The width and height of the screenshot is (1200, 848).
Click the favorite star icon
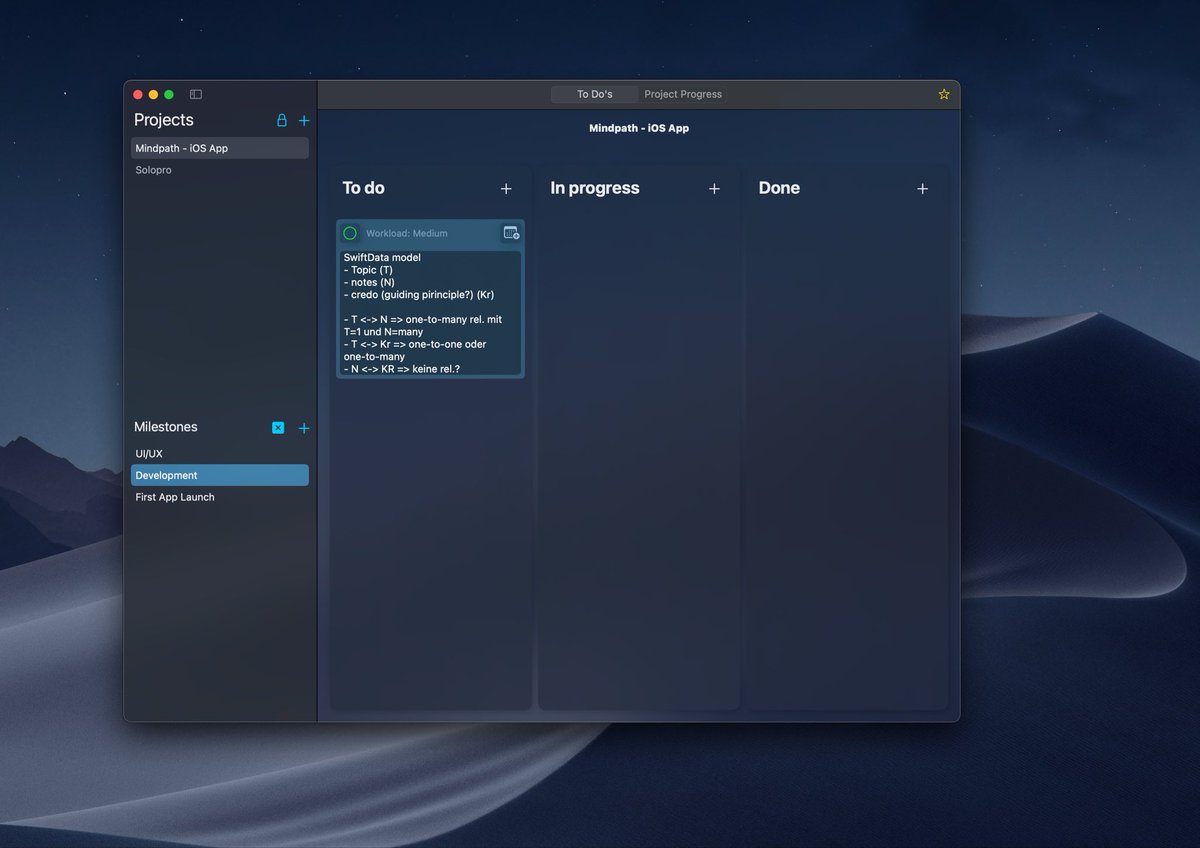(x=944, y=94)
